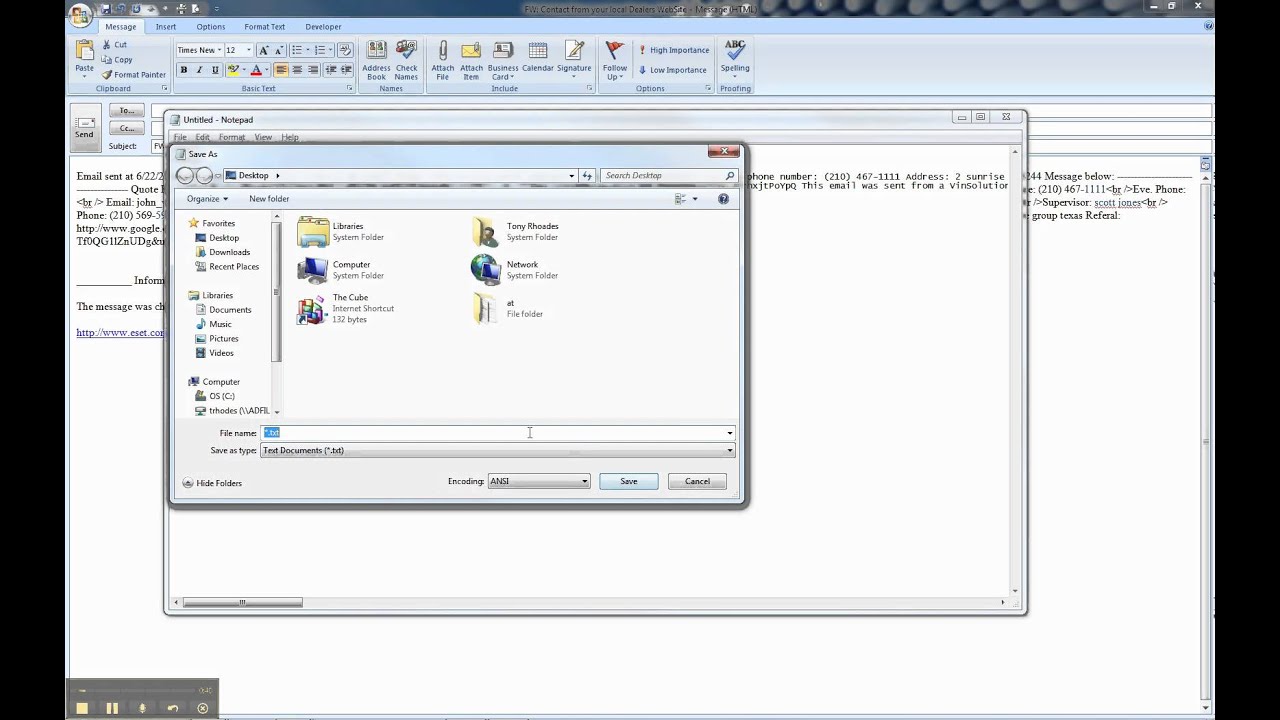Clear formatting in Basic Text group

point(345,50)
